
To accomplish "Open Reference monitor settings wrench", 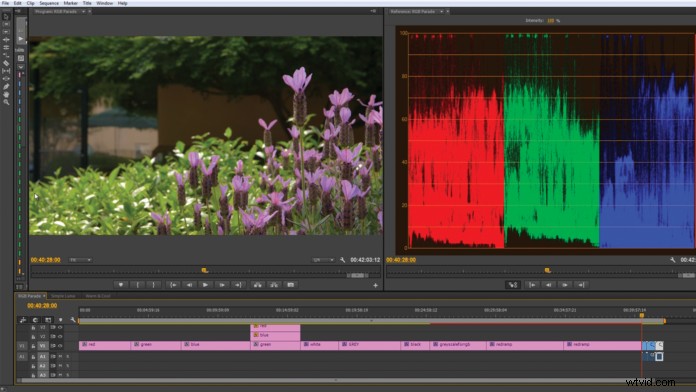I will click(673, 260).
